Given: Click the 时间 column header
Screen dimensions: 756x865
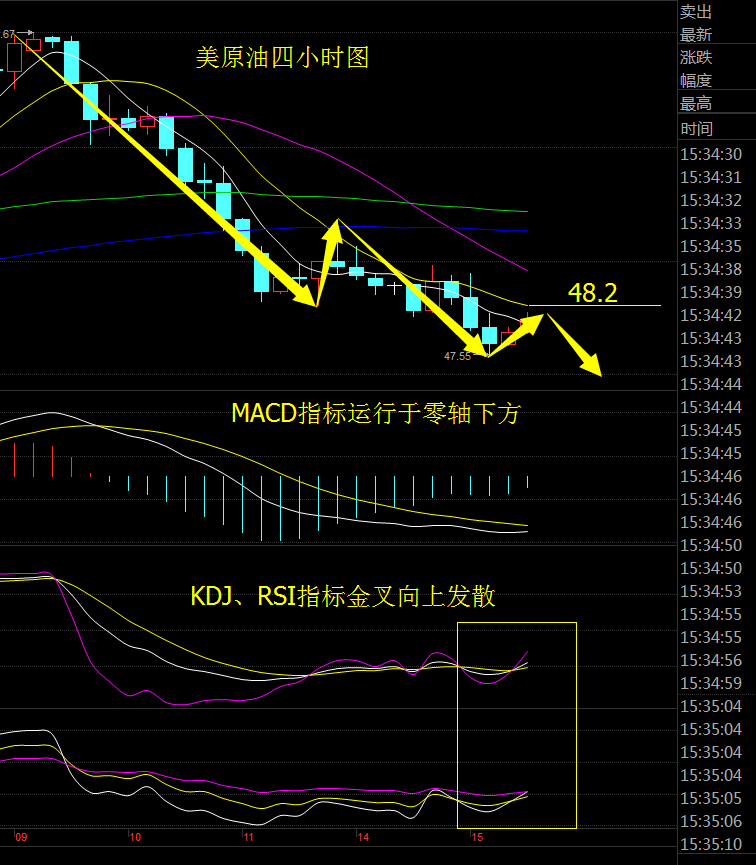Looking at the screenshot, I should [x=696, y=128].
